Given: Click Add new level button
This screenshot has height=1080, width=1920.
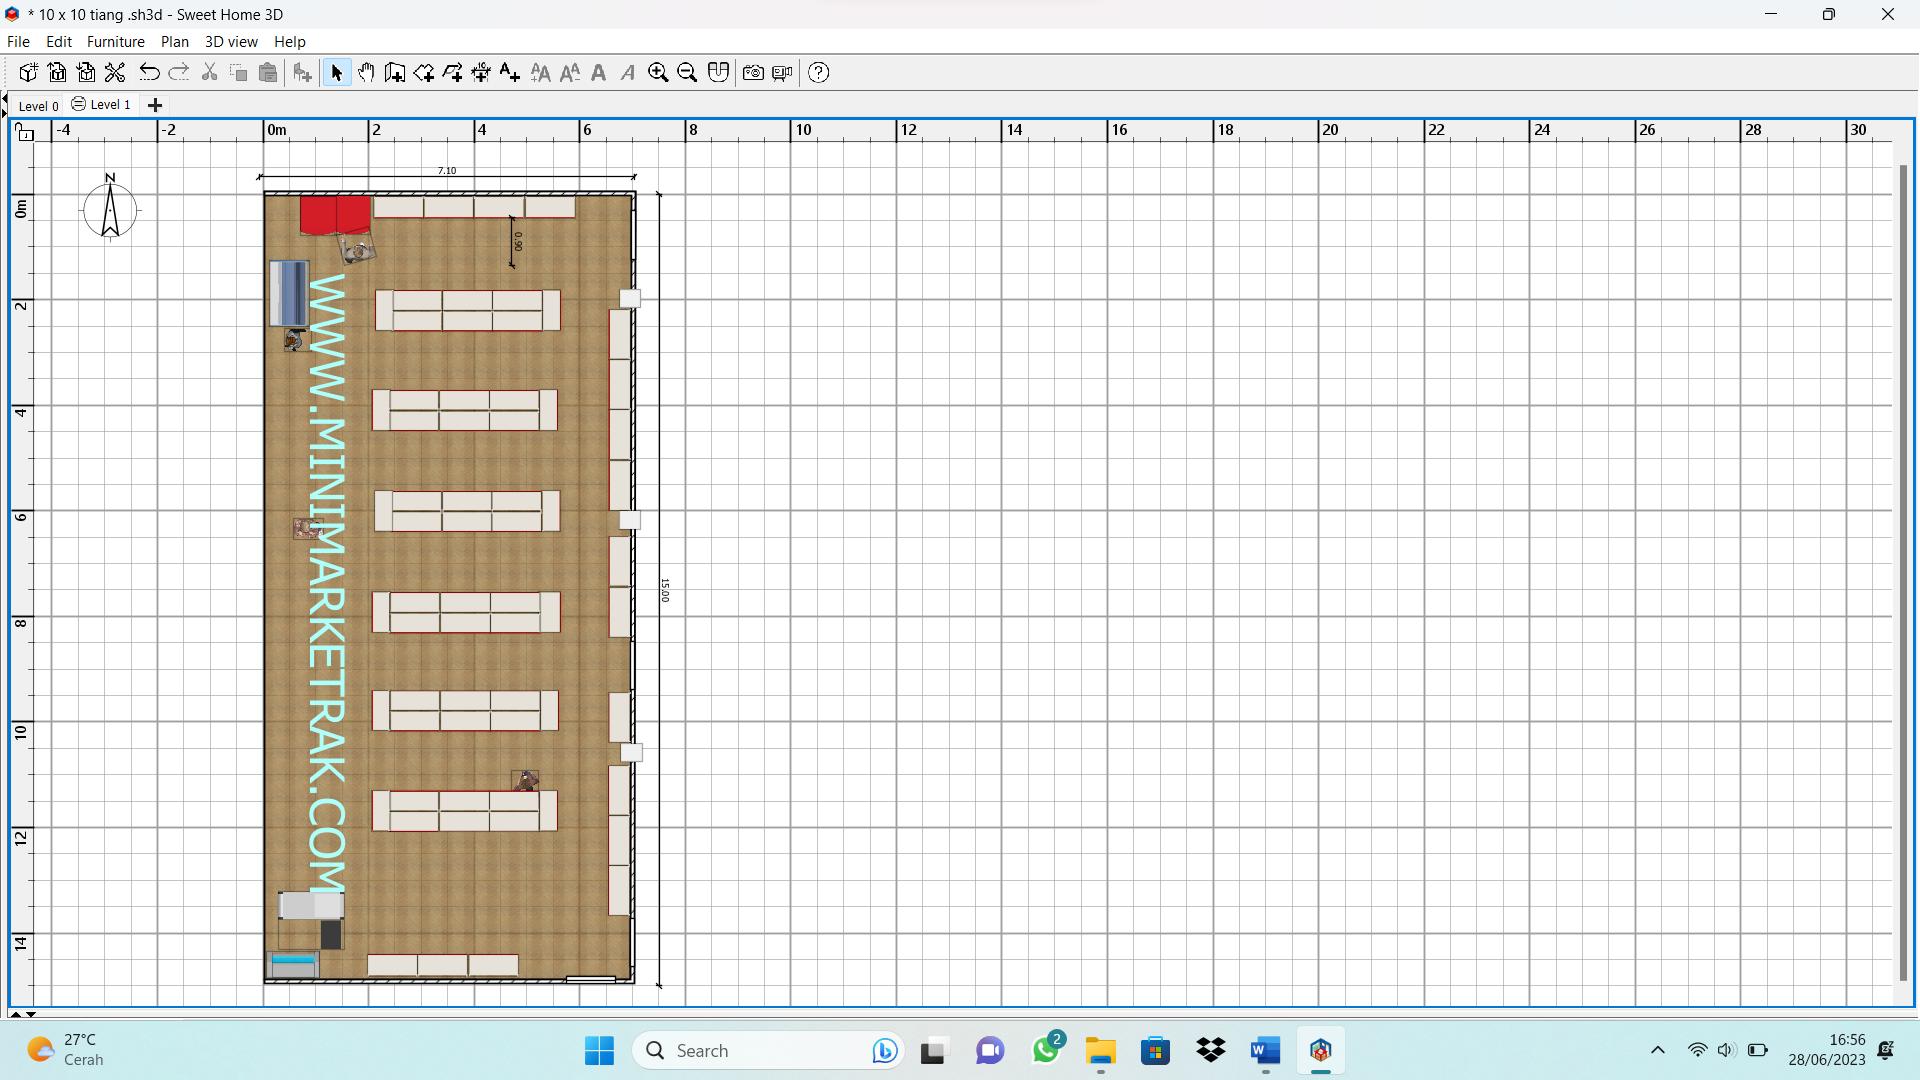Looking at the screenshot, I should pyautogui.click(x=154, y=104).
